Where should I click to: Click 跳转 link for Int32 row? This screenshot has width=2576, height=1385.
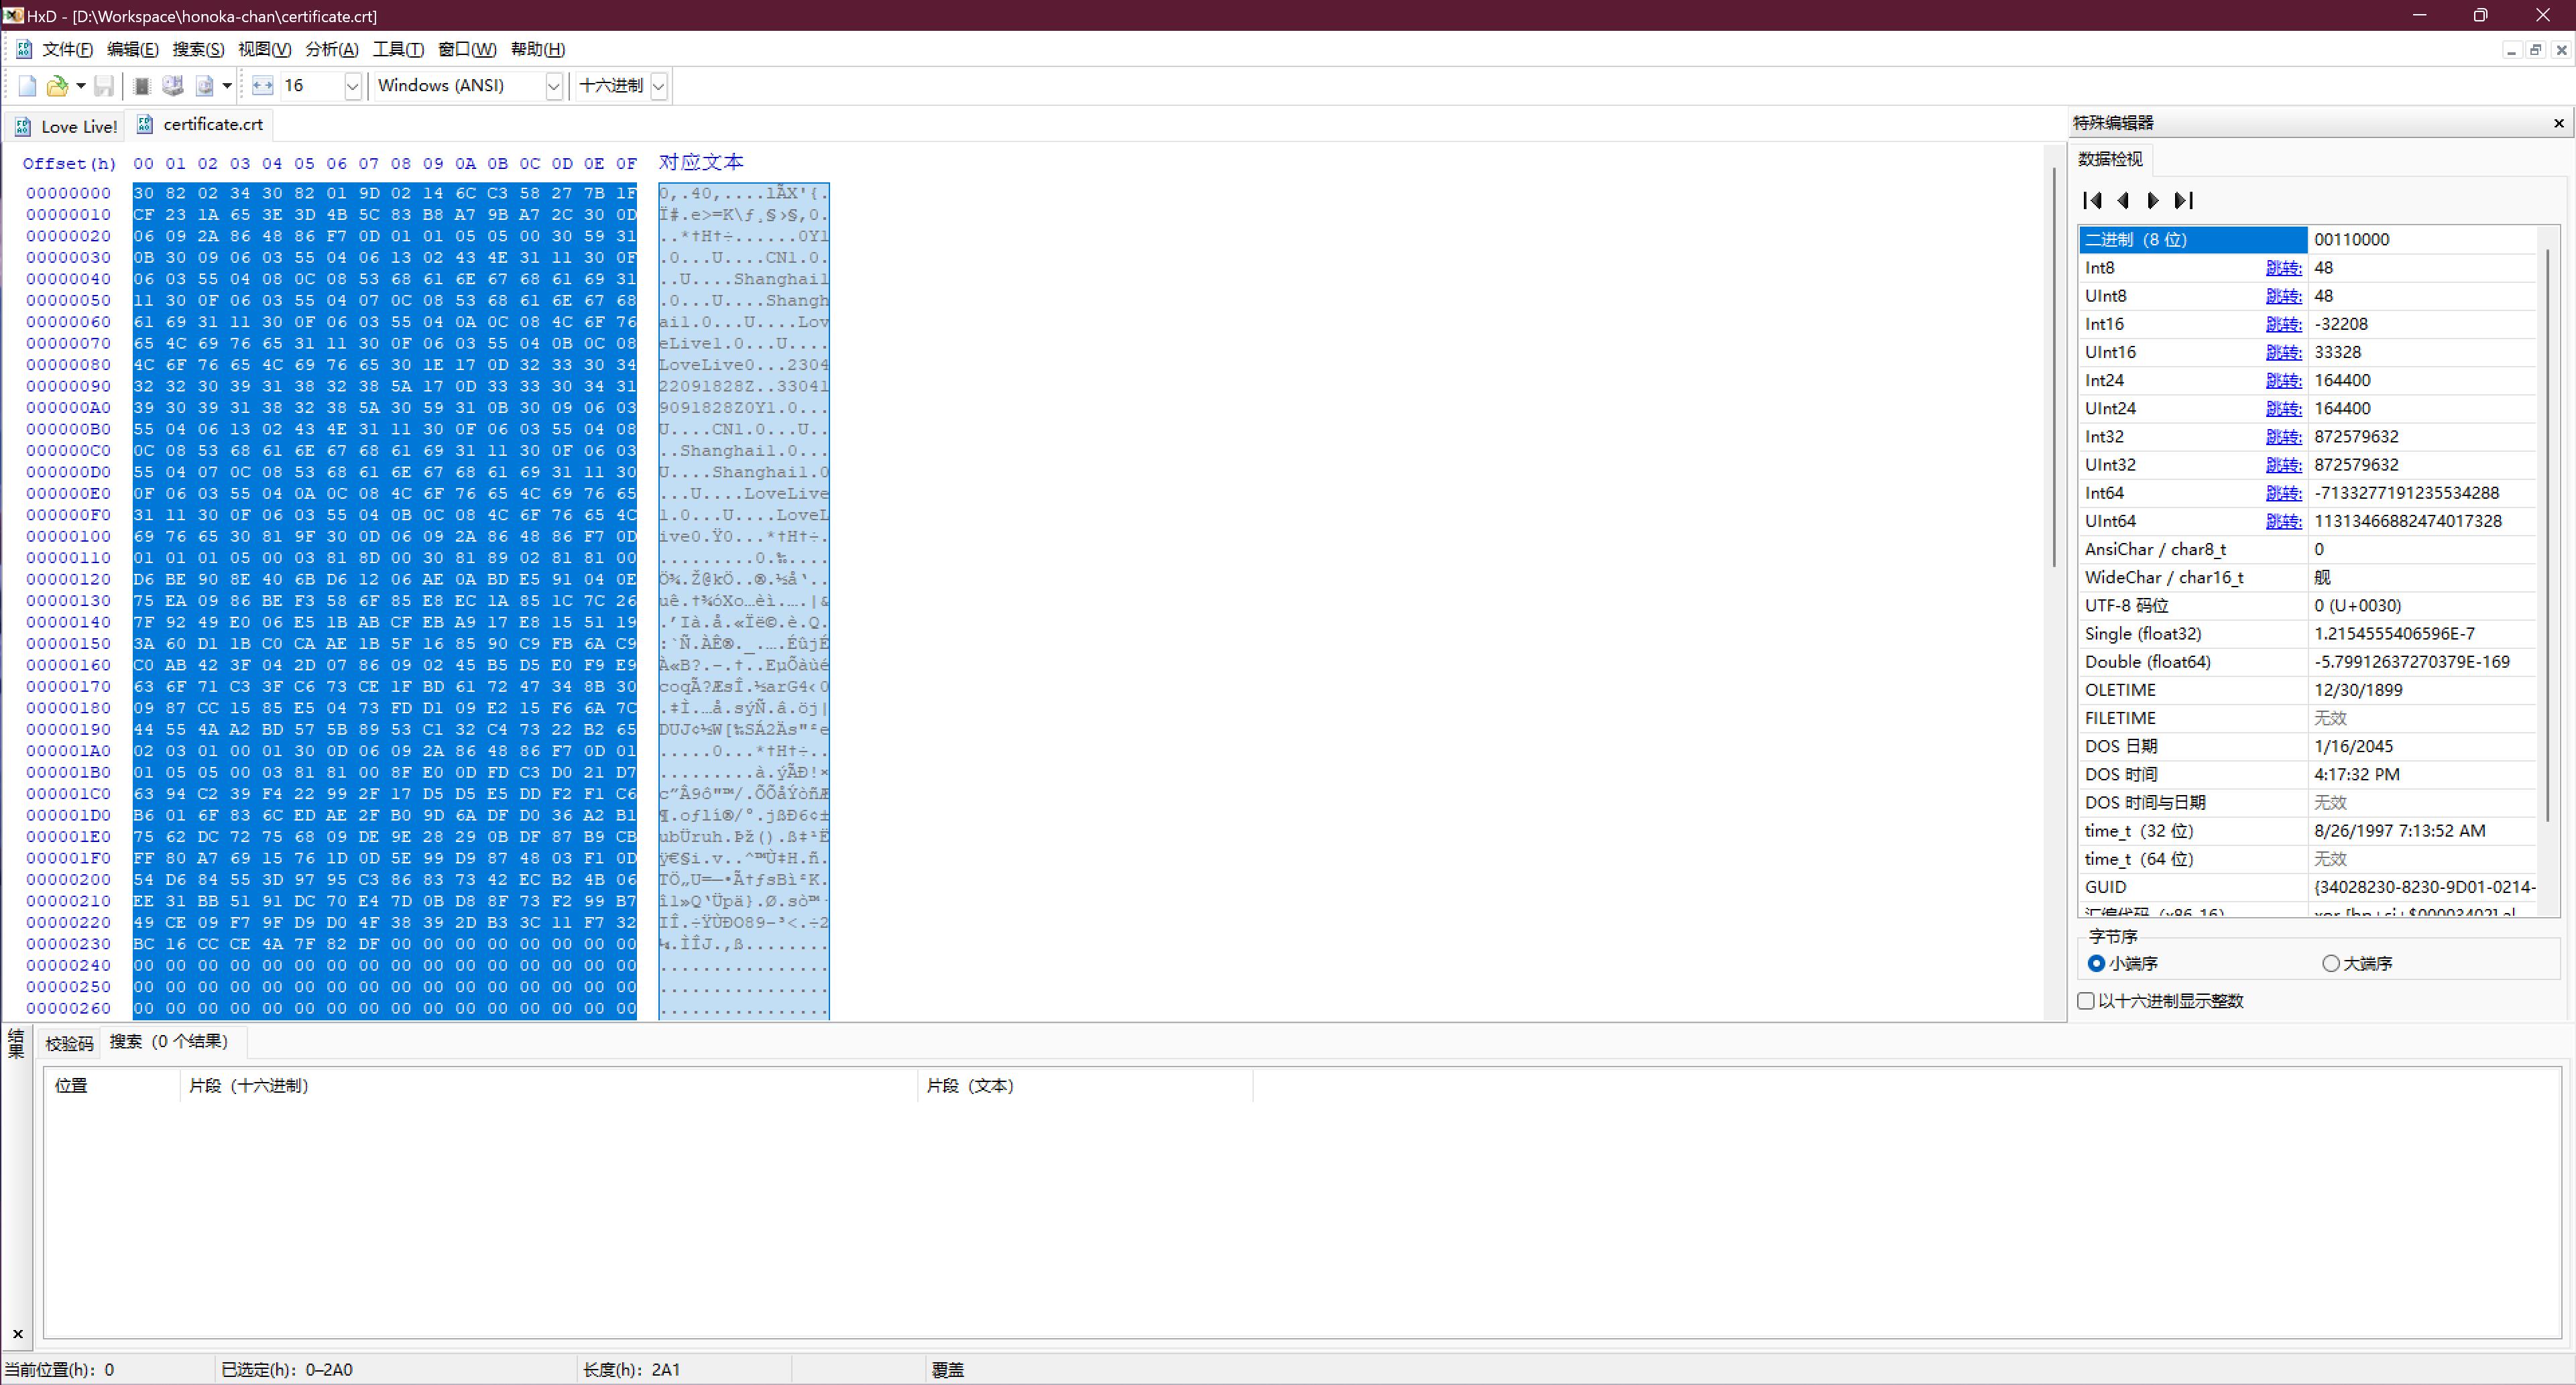[x=2283, y=437]
